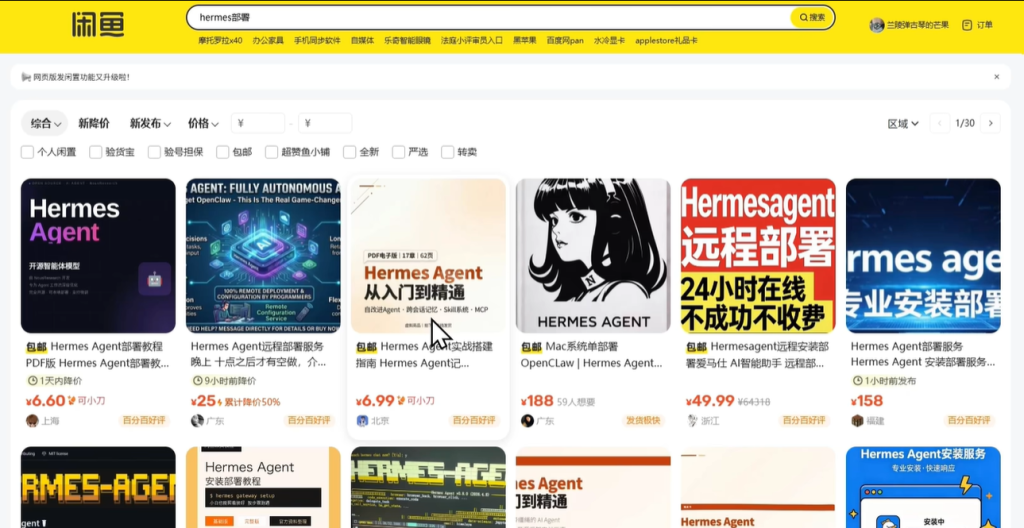Image resolution: width=1024 pixels, height=528 pixels.
Task: Open the 综合 sort dropdown
Action: click(x=45, y=124)
